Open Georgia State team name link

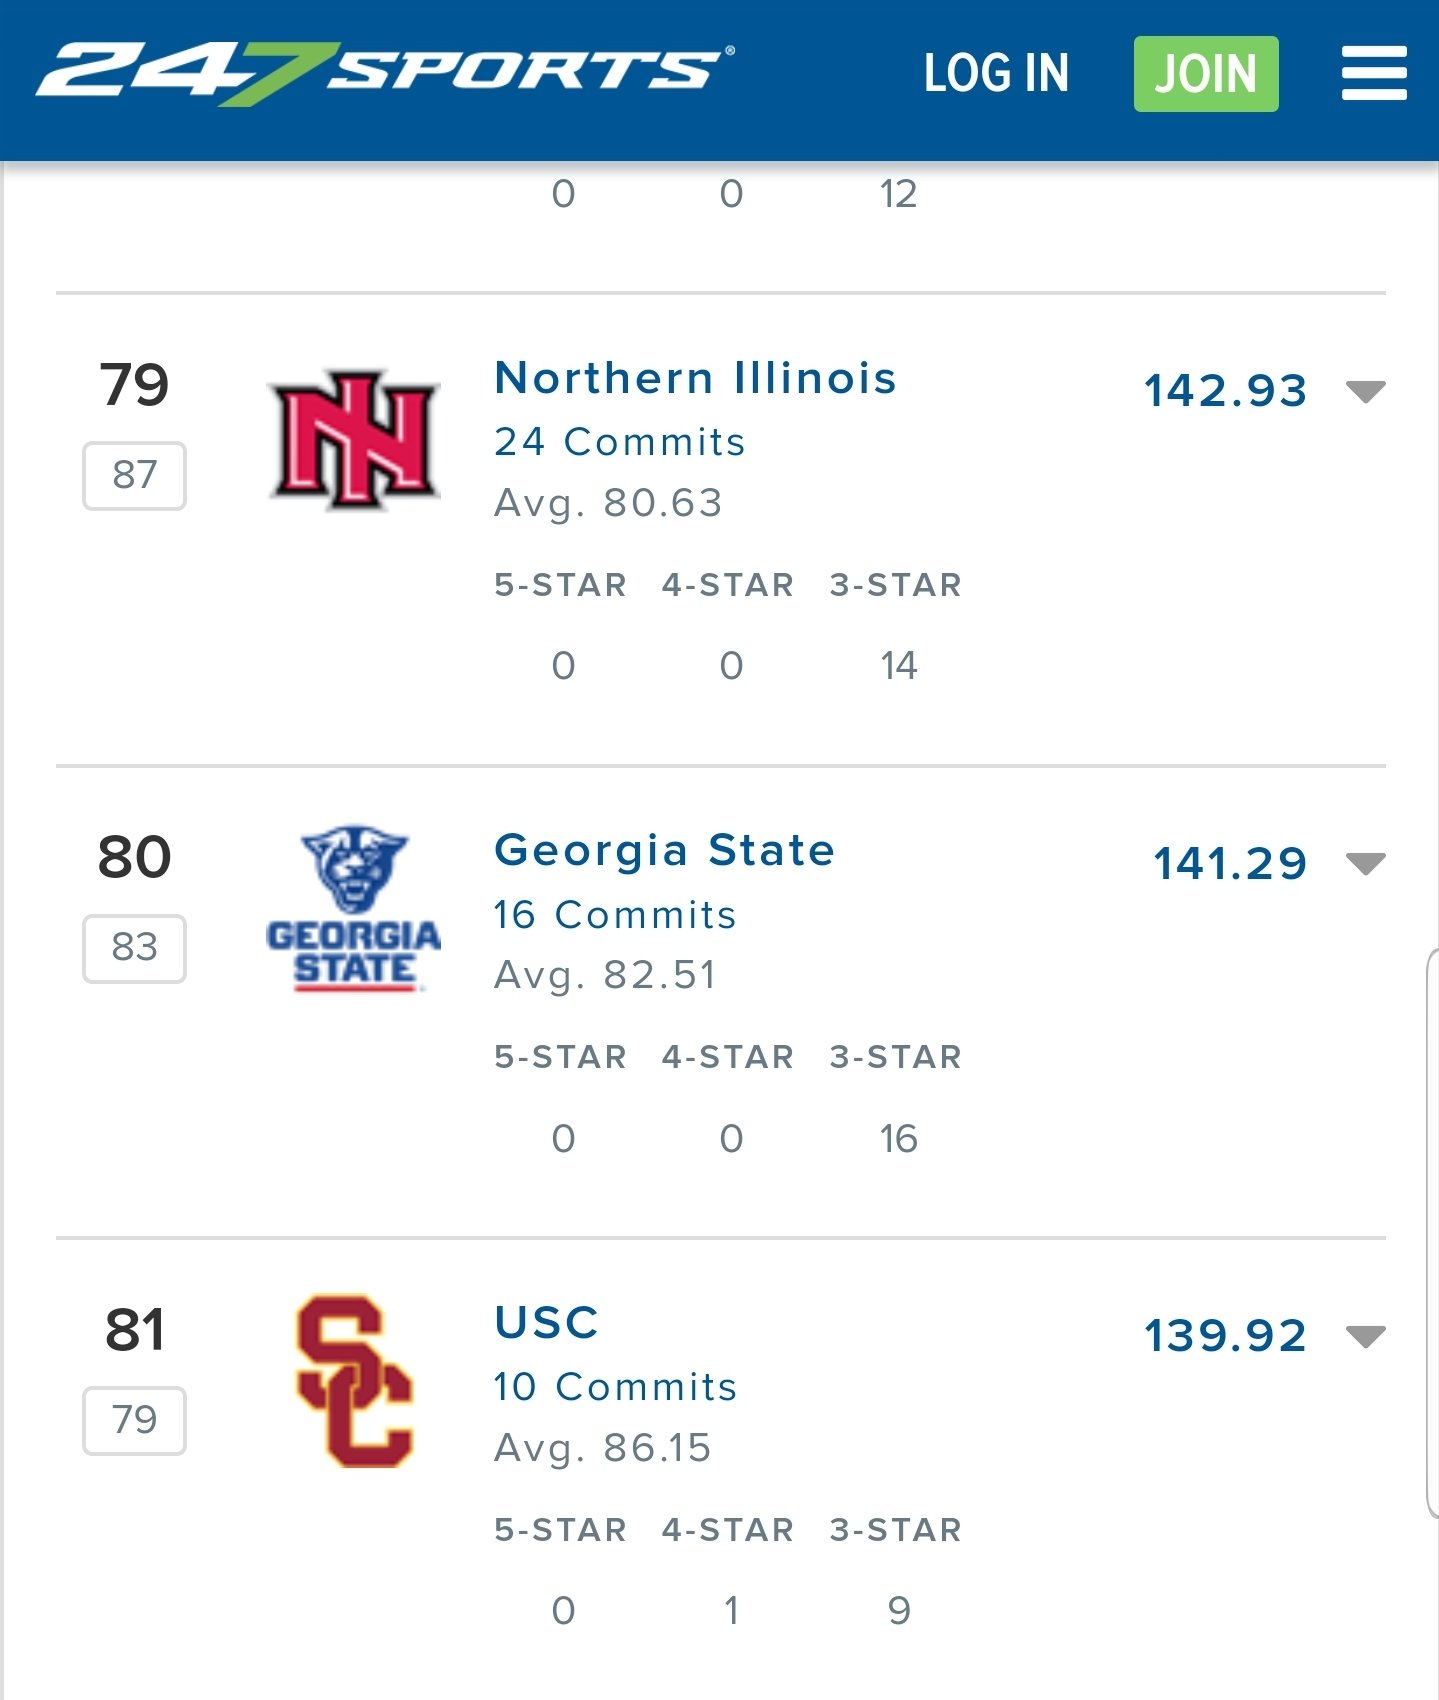pos(665,850)
